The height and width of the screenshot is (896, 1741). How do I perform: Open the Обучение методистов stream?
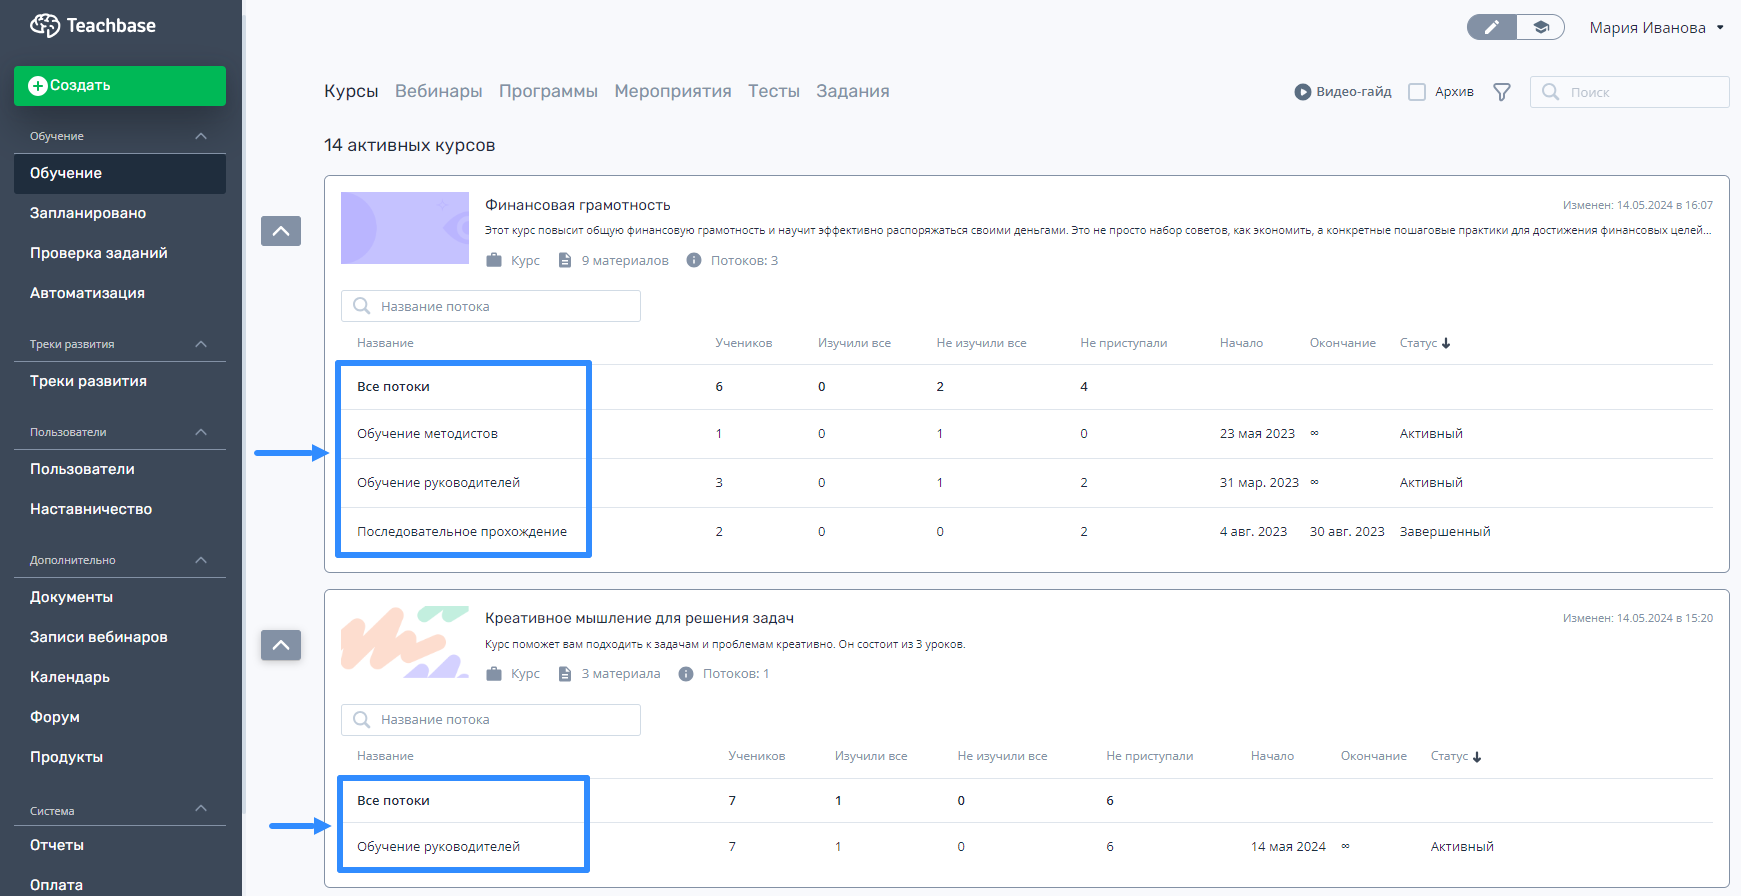point(427,434)
